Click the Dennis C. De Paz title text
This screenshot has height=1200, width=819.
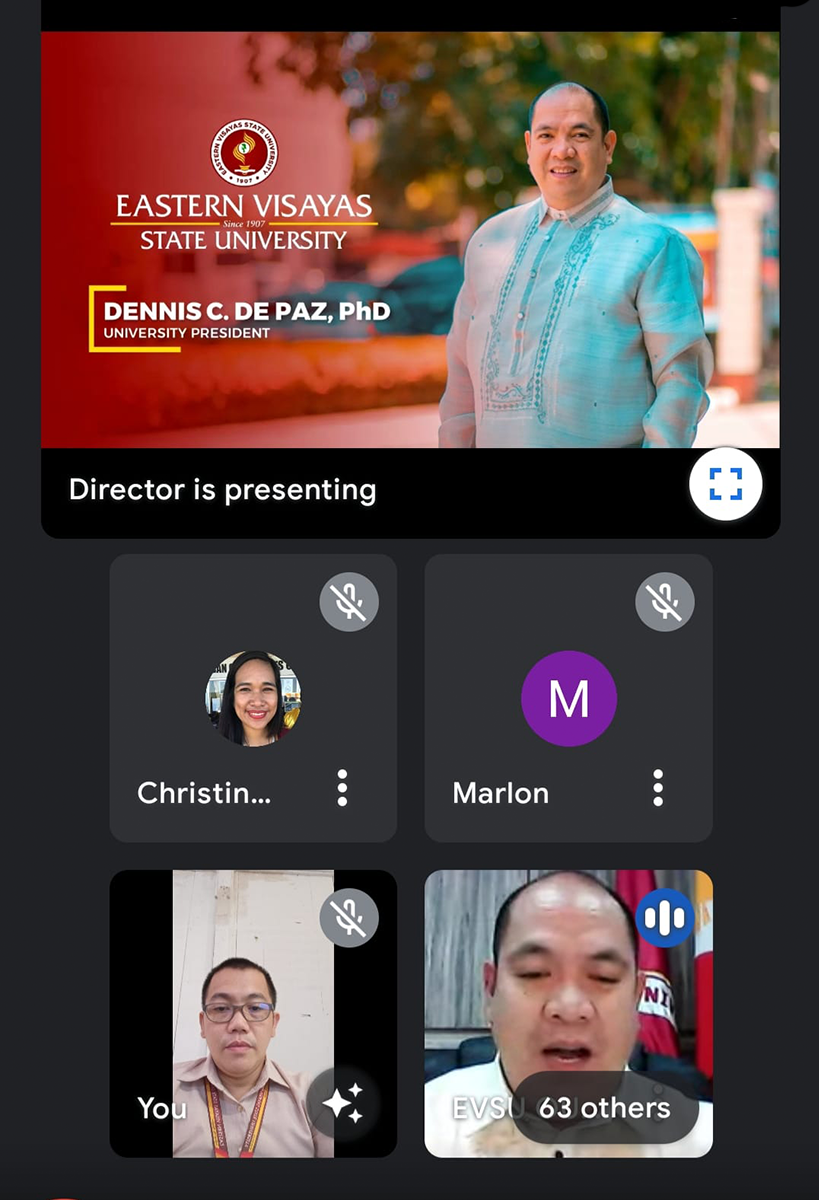(246, 312)
